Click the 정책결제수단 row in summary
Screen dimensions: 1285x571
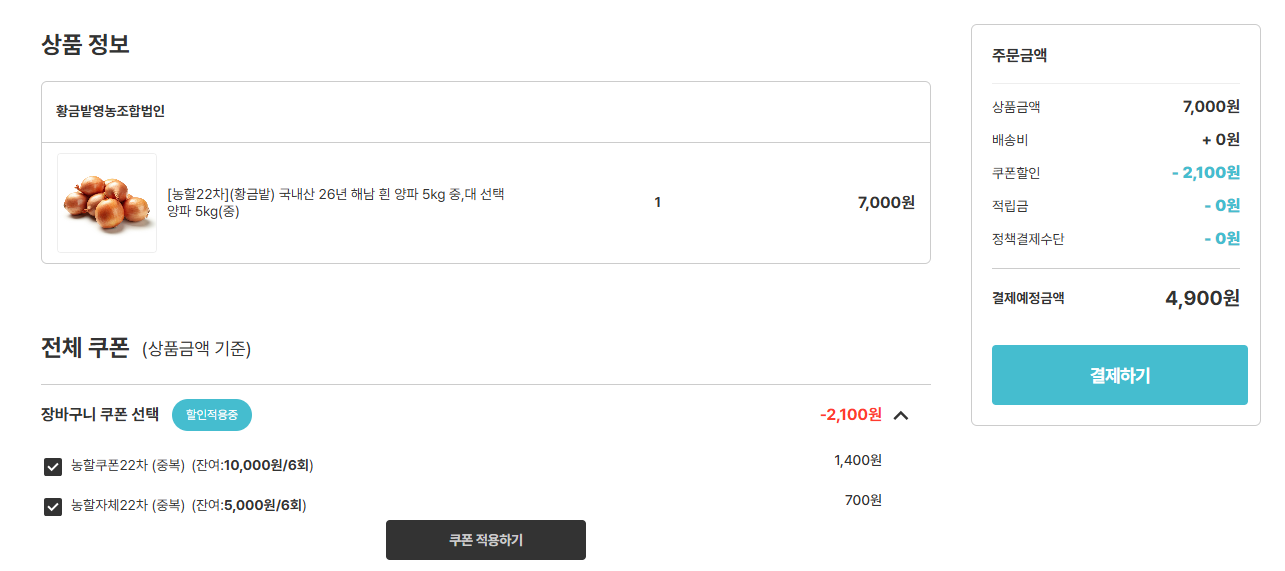[1116, 239]
